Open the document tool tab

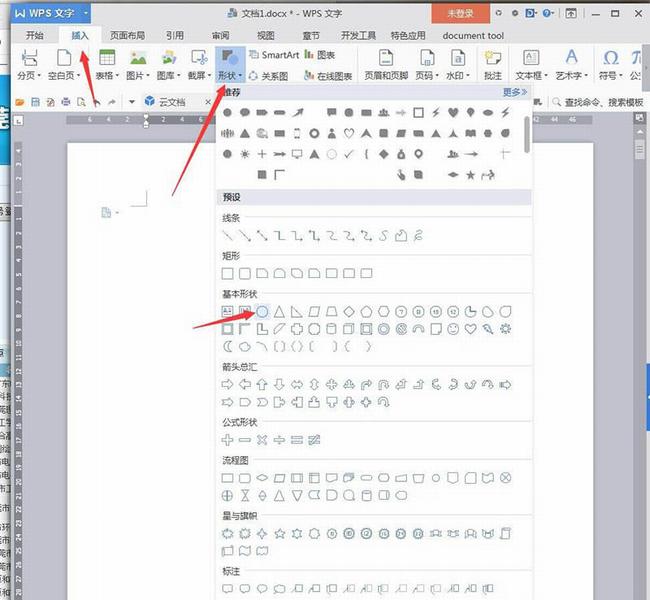pos(473,36)
